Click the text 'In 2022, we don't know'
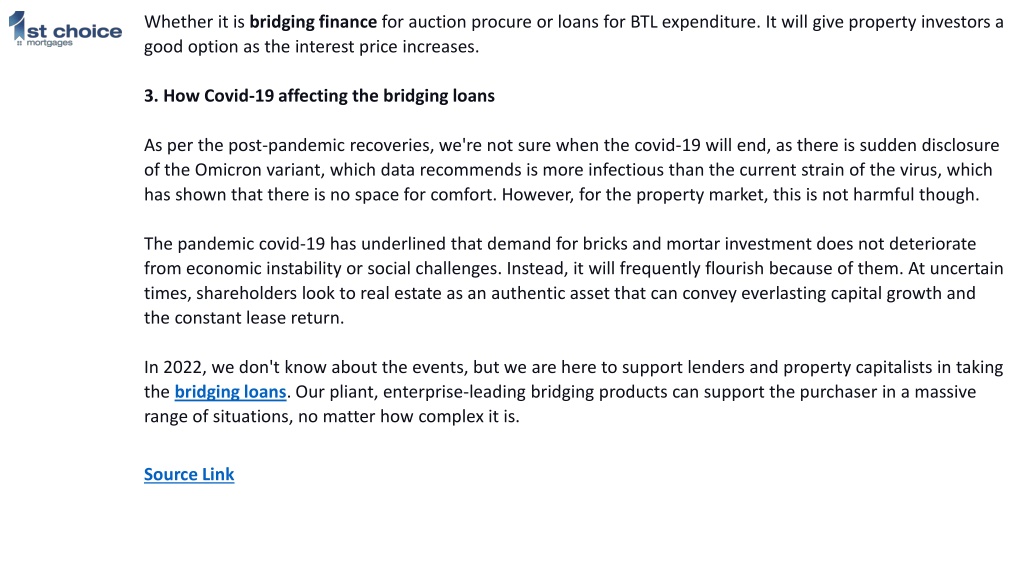 235,367
